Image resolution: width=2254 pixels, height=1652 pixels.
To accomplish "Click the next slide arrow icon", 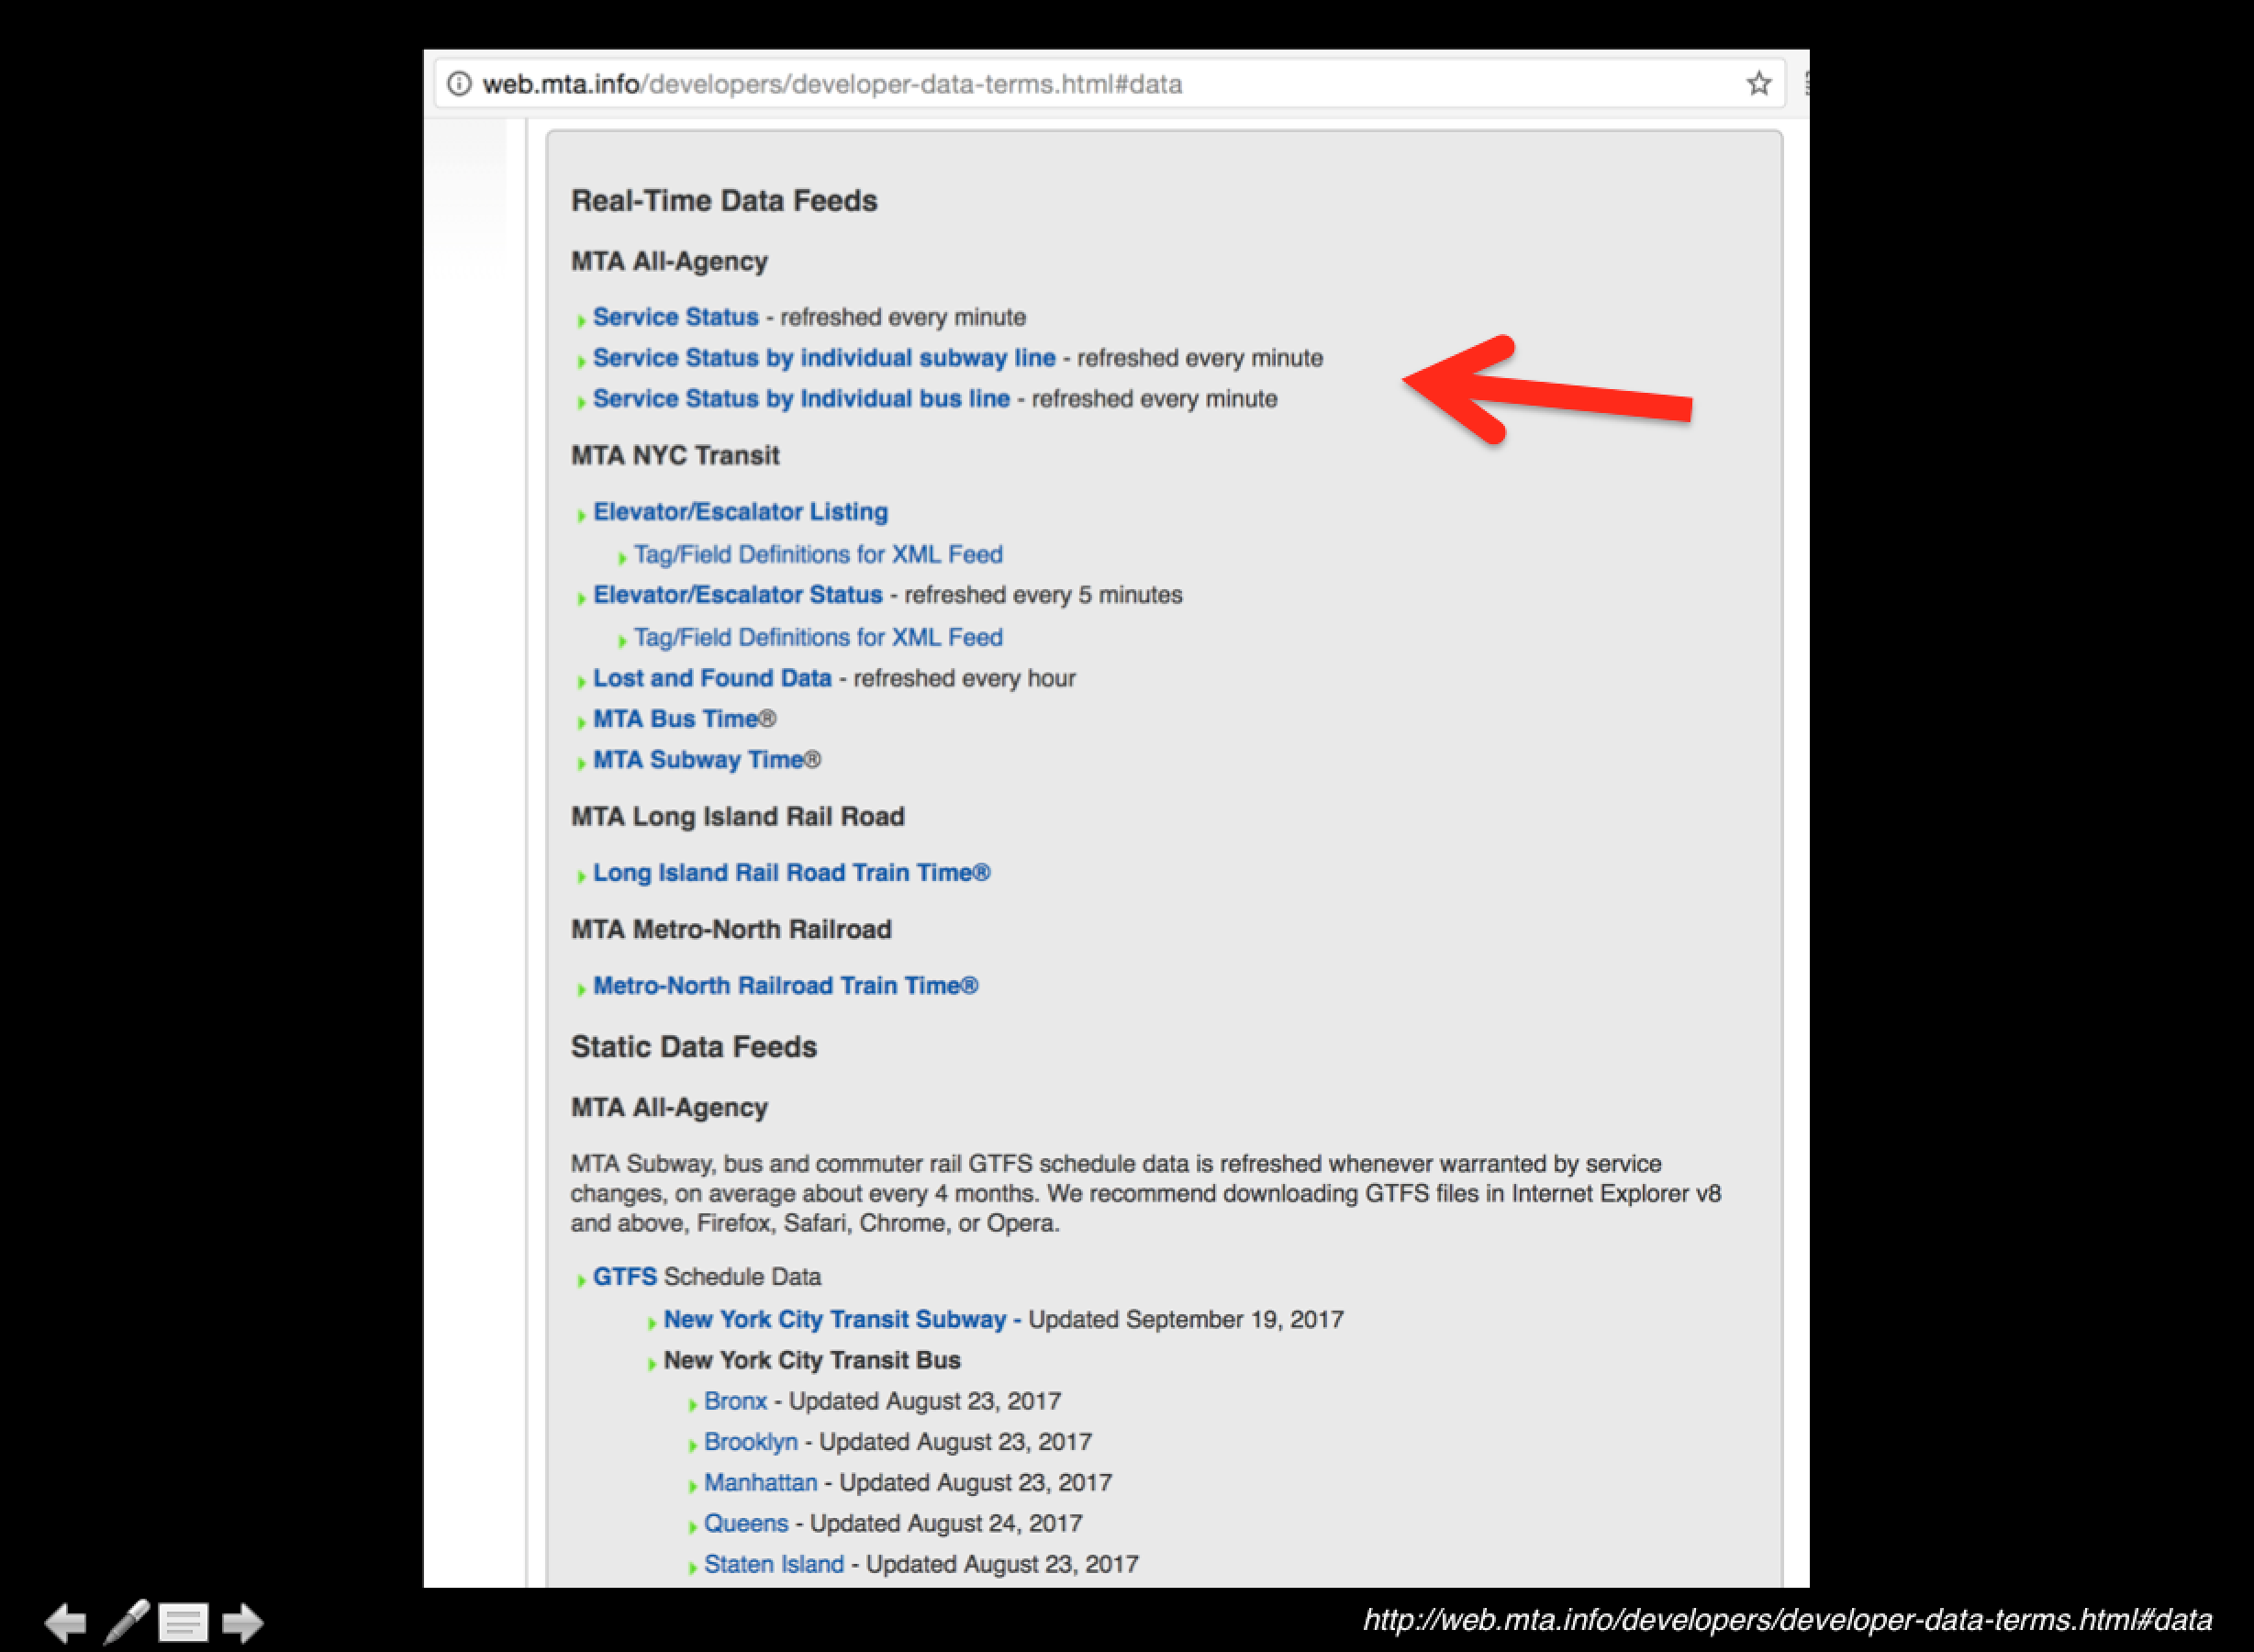I will tap(242, 1622).
